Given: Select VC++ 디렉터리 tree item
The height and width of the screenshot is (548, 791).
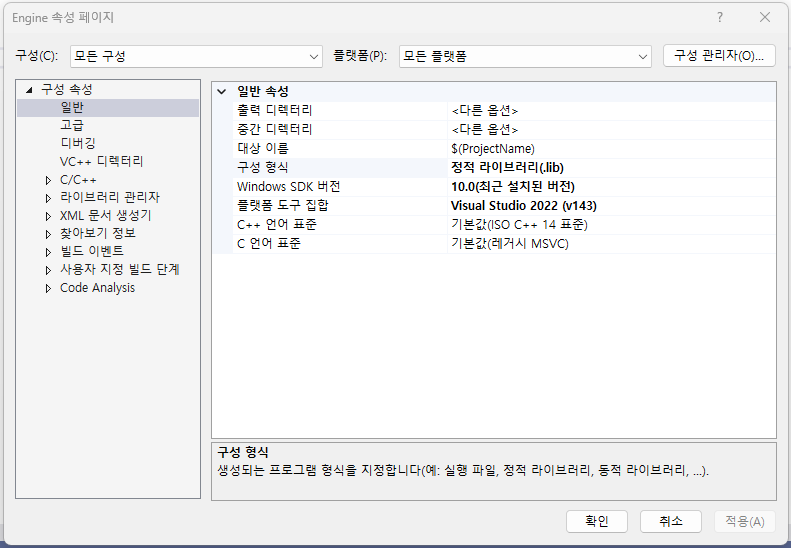Looking at the screenshot, I should [x=101, y=161].
